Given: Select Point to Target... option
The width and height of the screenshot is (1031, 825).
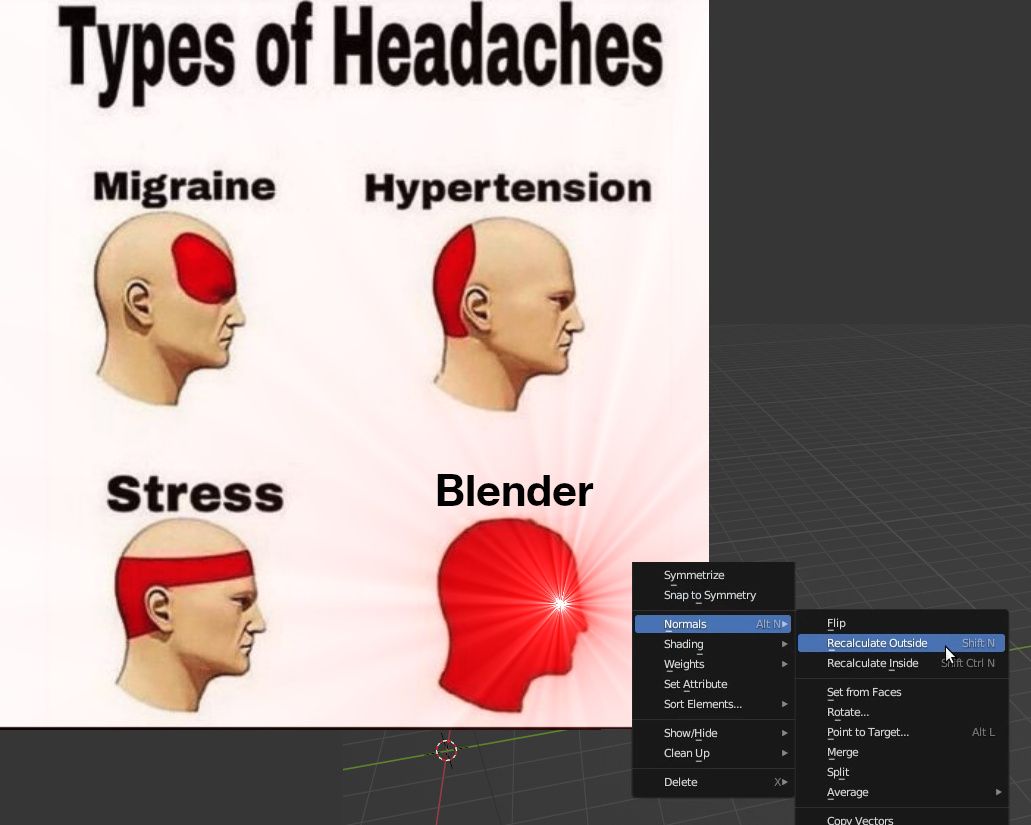Looking at the screenshot, I should (x=901, y=732).
